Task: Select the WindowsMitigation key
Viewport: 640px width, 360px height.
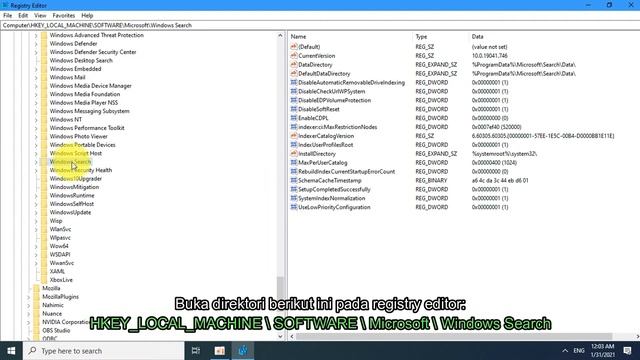Action: coord(74,187)
